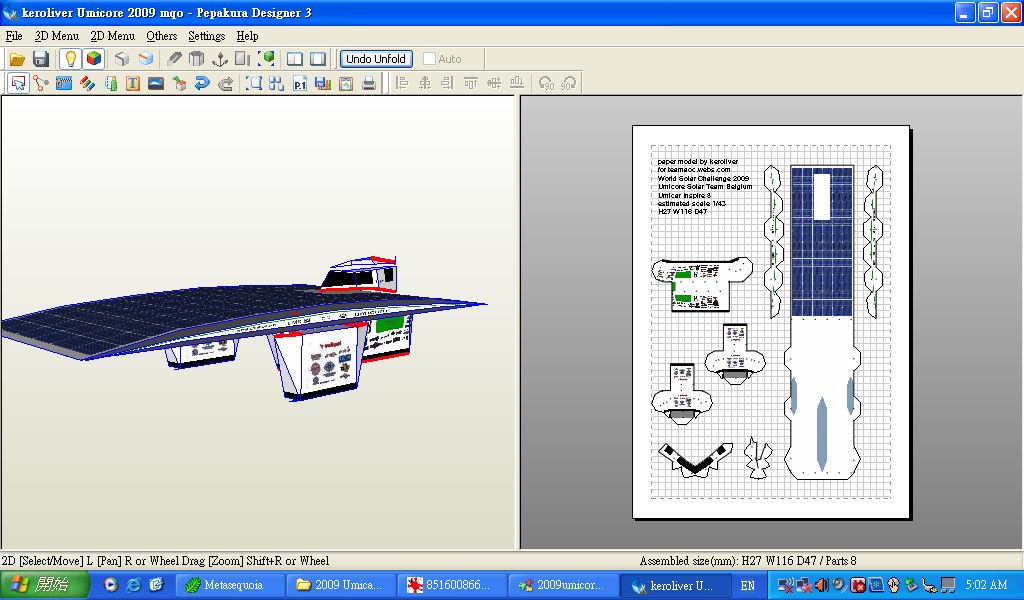Click the printer icon in toolbar
The height and width of the screenshot is (600, 1024).
coord(369,84)
